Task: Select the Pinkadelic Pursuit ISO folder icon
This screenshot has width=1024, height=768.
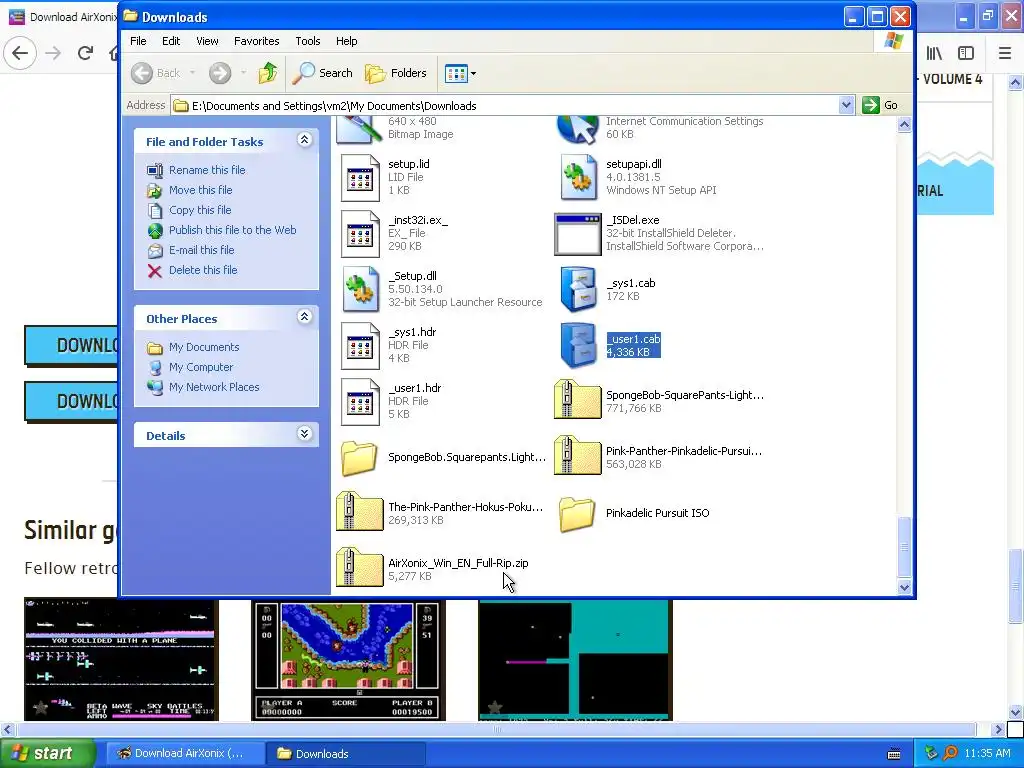Action: (577, 513)
